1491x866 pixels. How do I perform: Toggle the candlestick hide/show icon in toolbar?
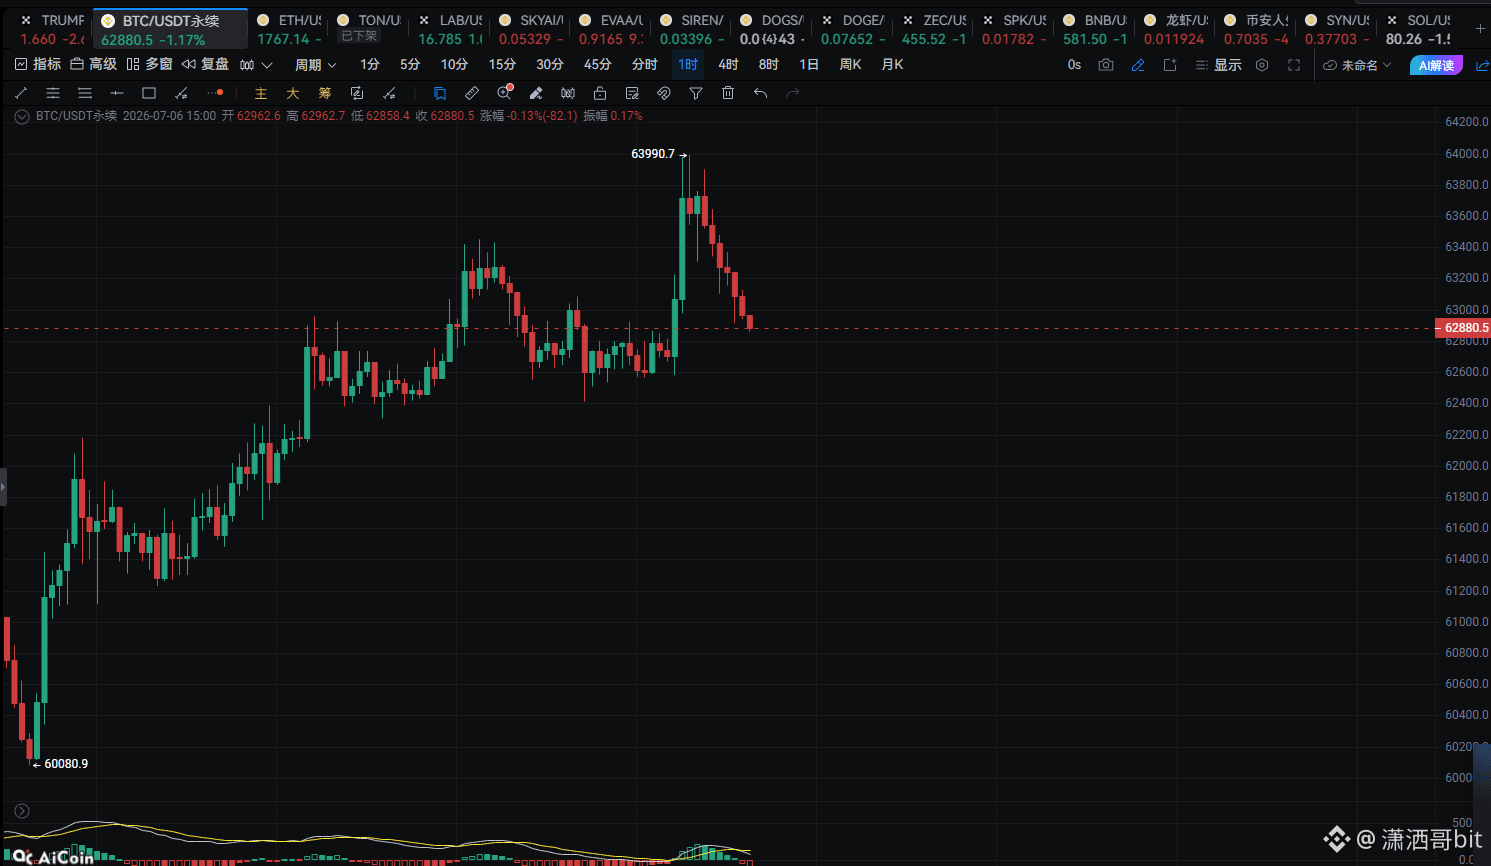tap(568, 93)
